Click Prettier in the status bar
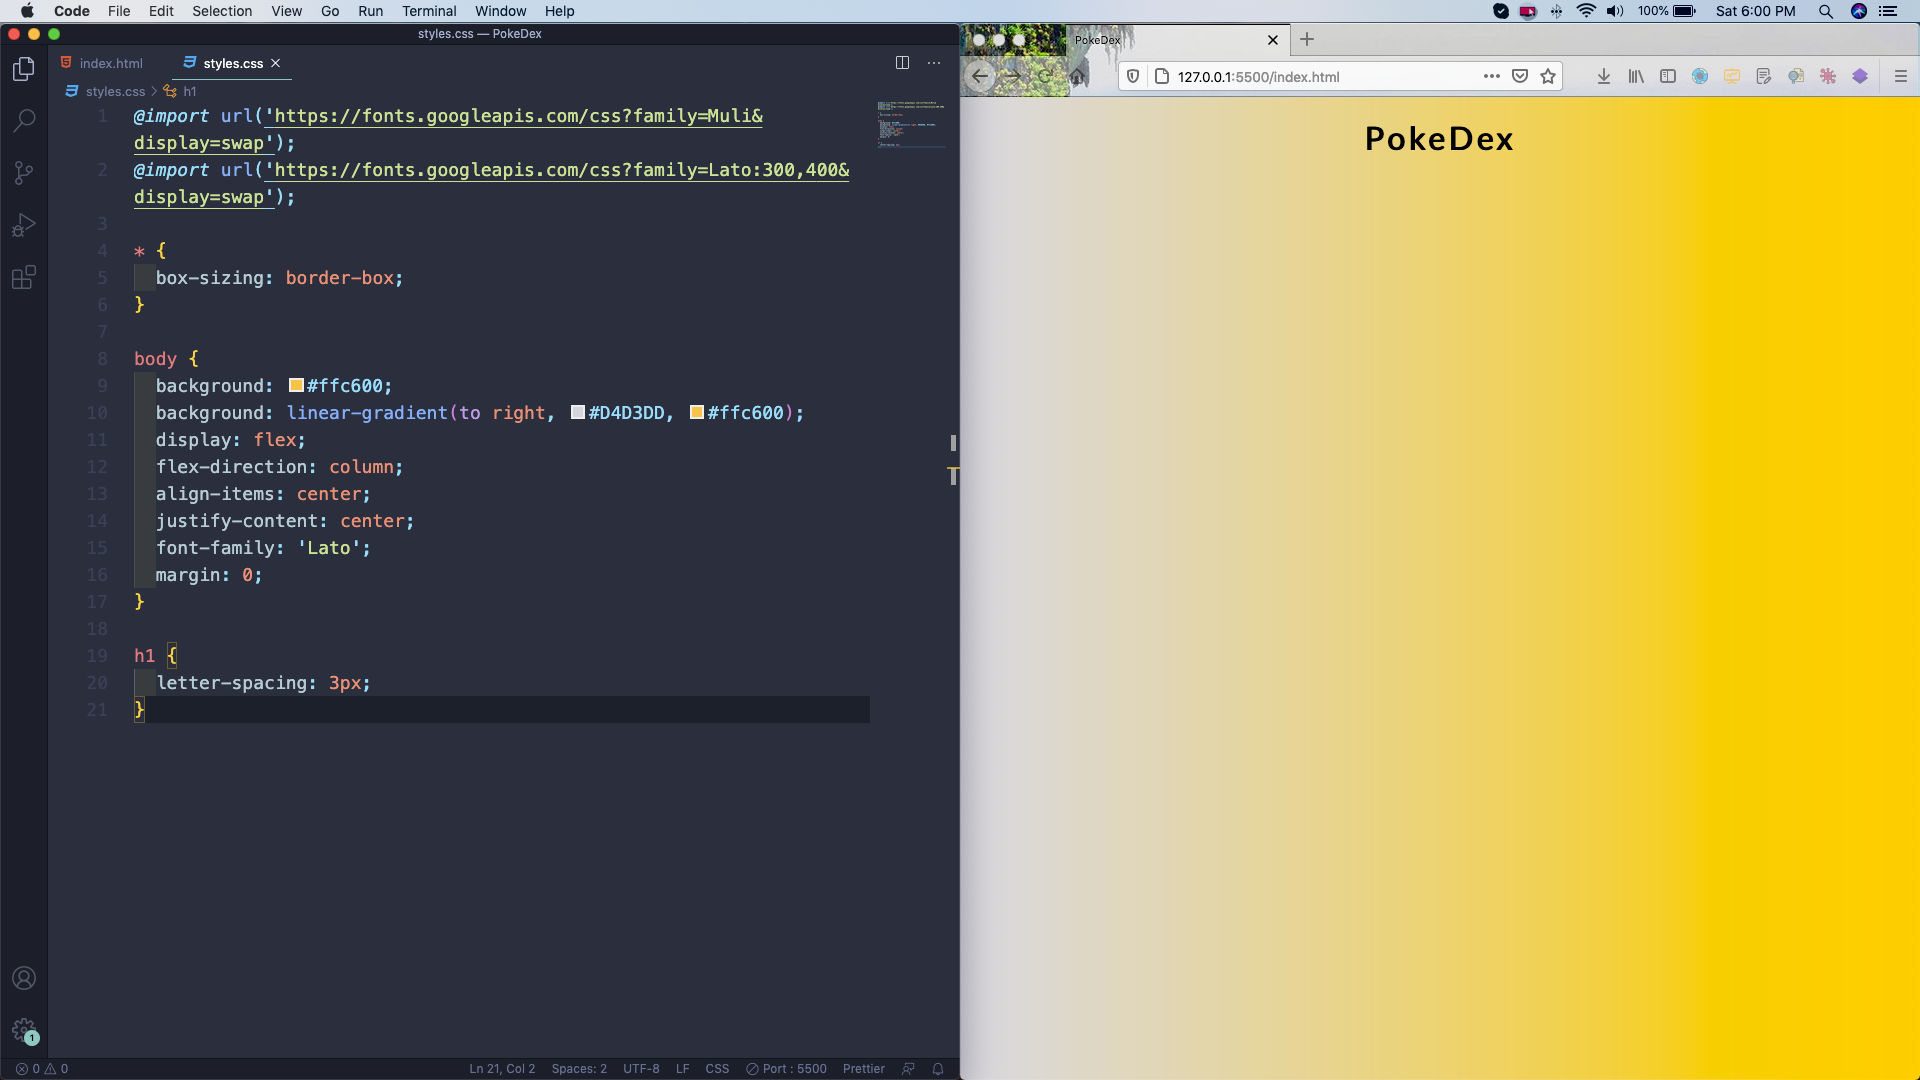The image size is (1920, 1080). point(863,1068)
